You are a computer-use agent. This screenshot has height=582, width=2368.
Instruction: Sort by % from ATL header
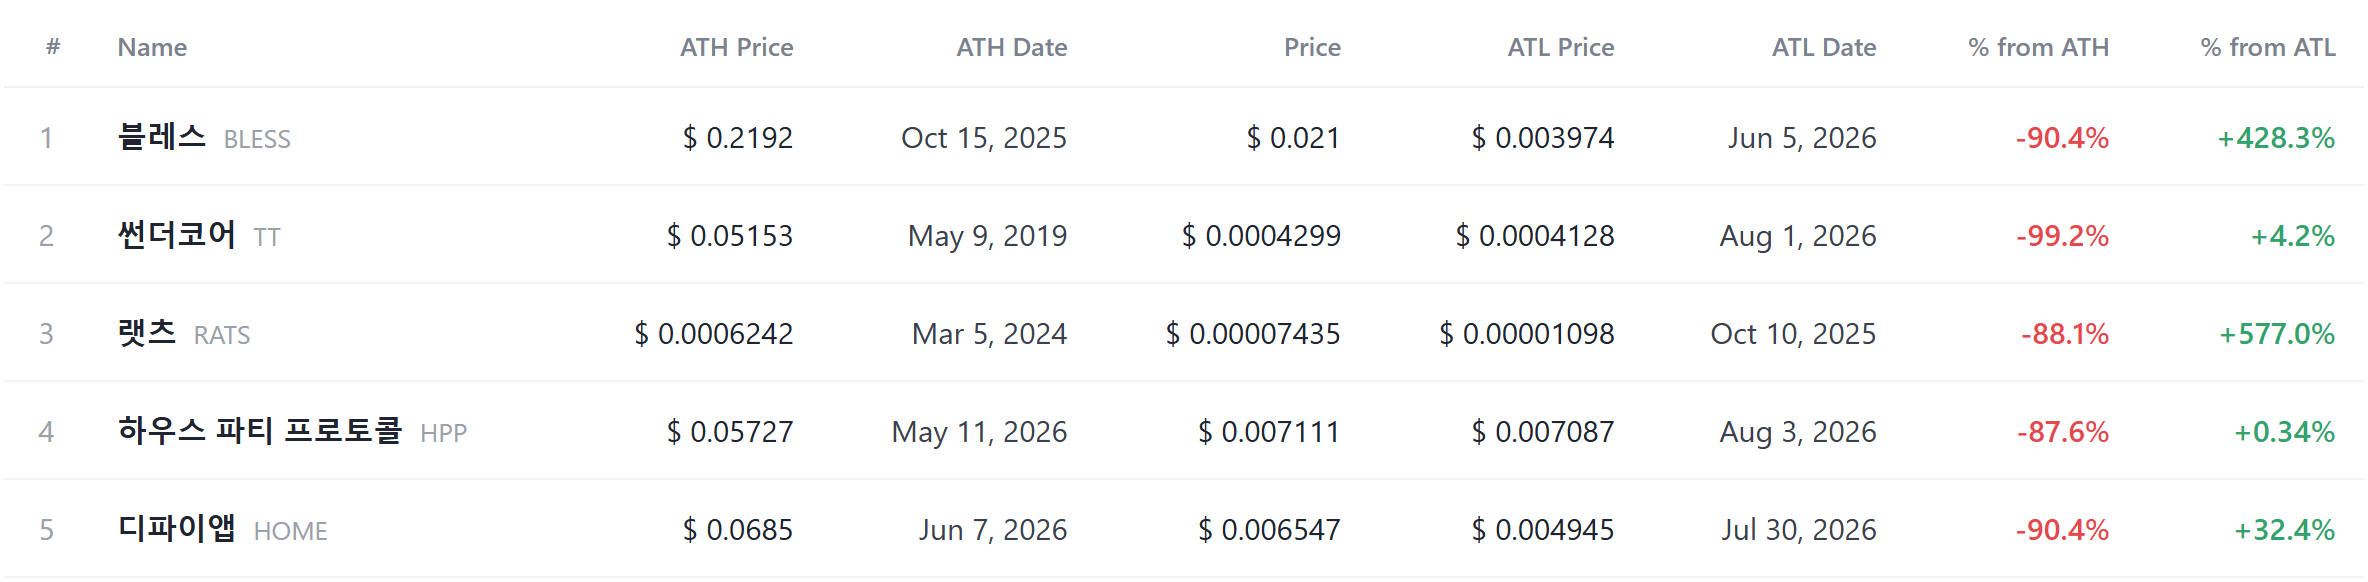point(2268,47)
